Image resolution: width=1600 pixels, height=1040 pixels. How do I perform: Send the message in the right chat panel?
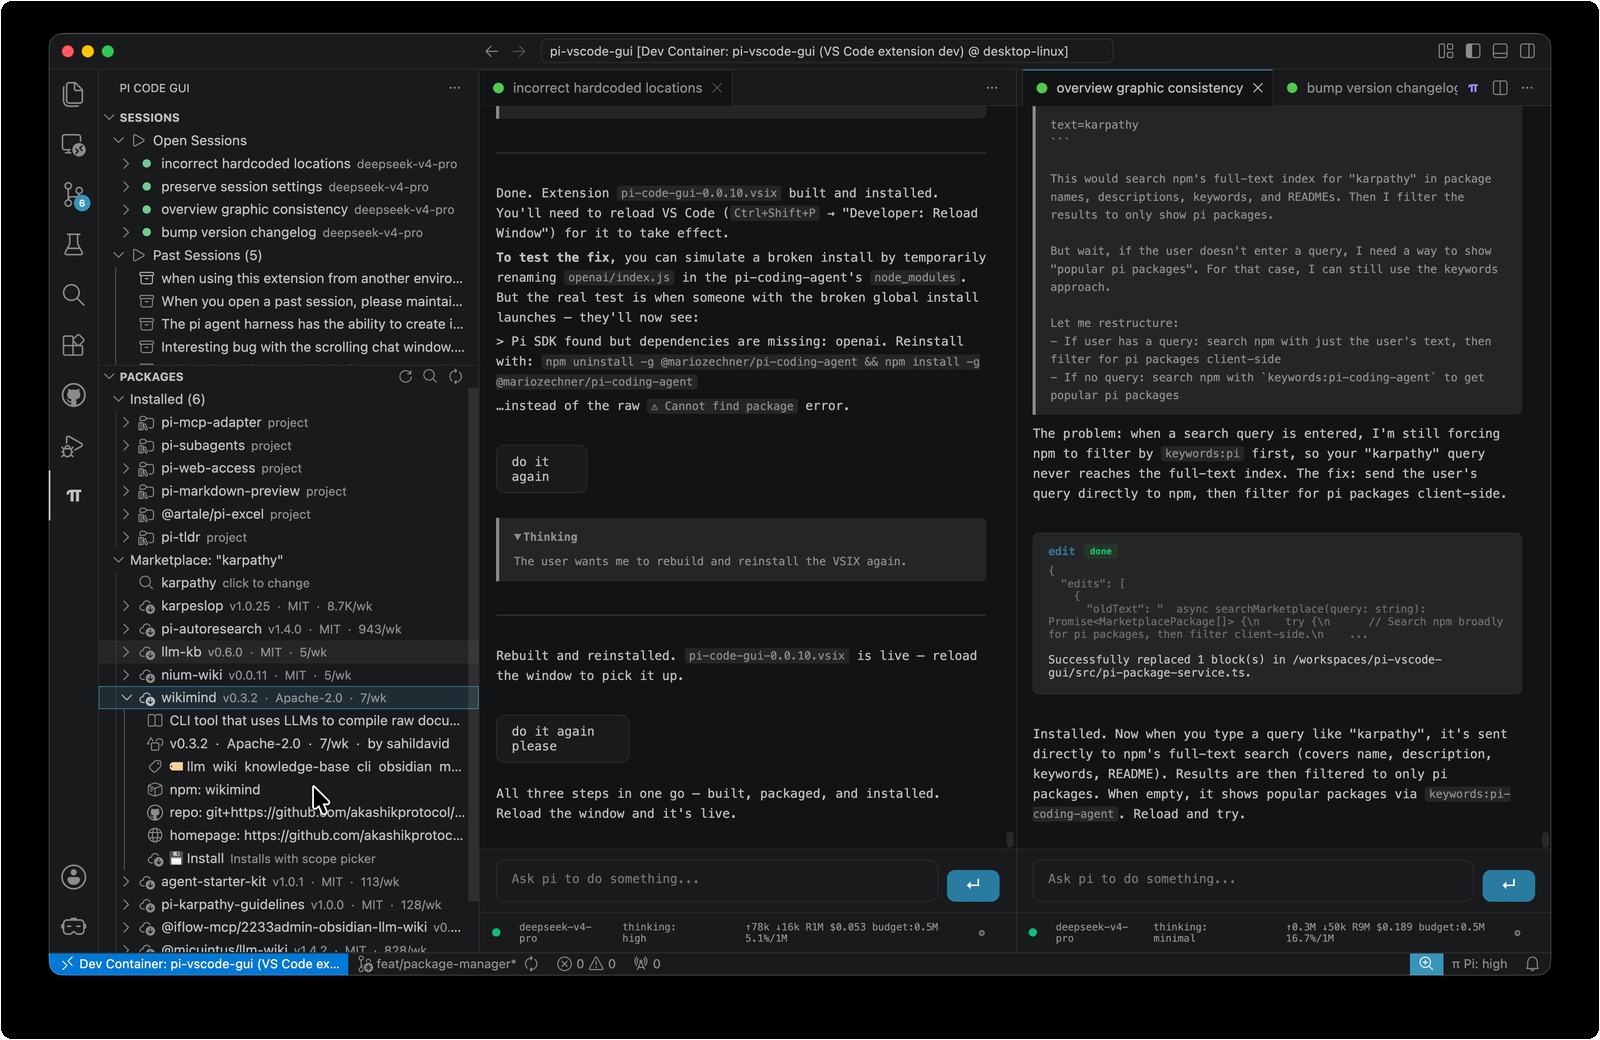1508,885
